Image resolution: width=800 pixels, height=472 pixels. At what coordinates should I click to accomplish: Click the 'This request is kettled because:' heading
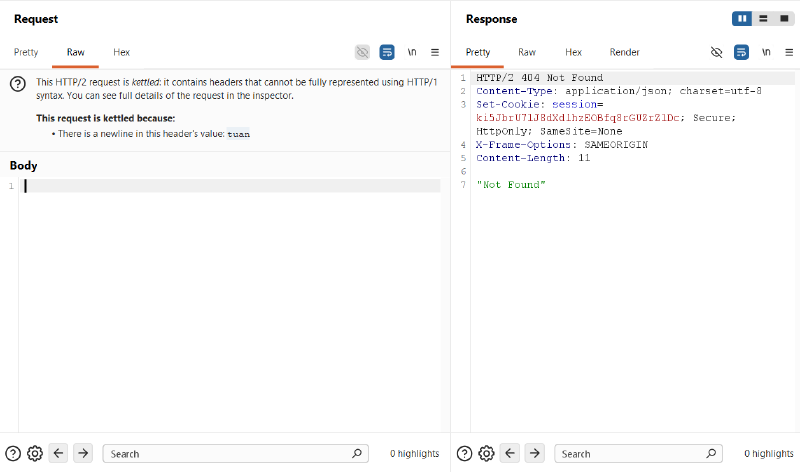(106, 118)
